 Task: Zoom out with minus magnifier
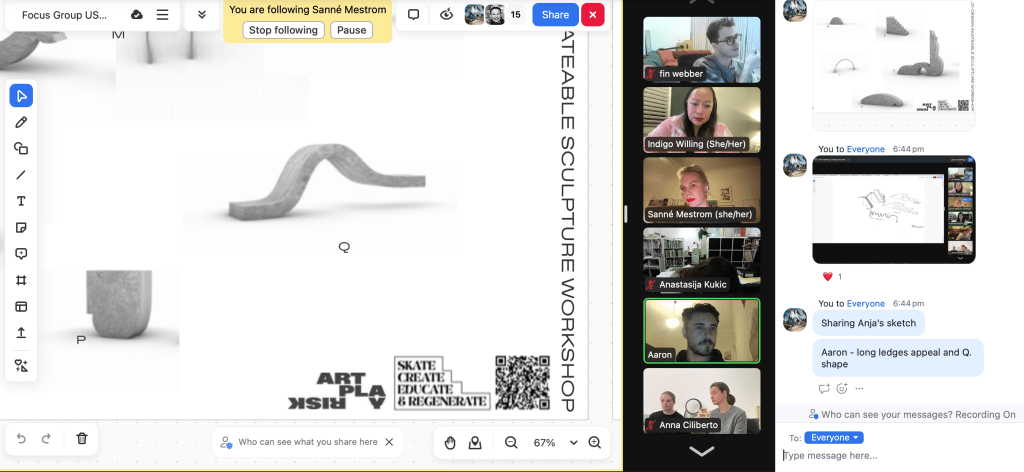click(511, 442)
